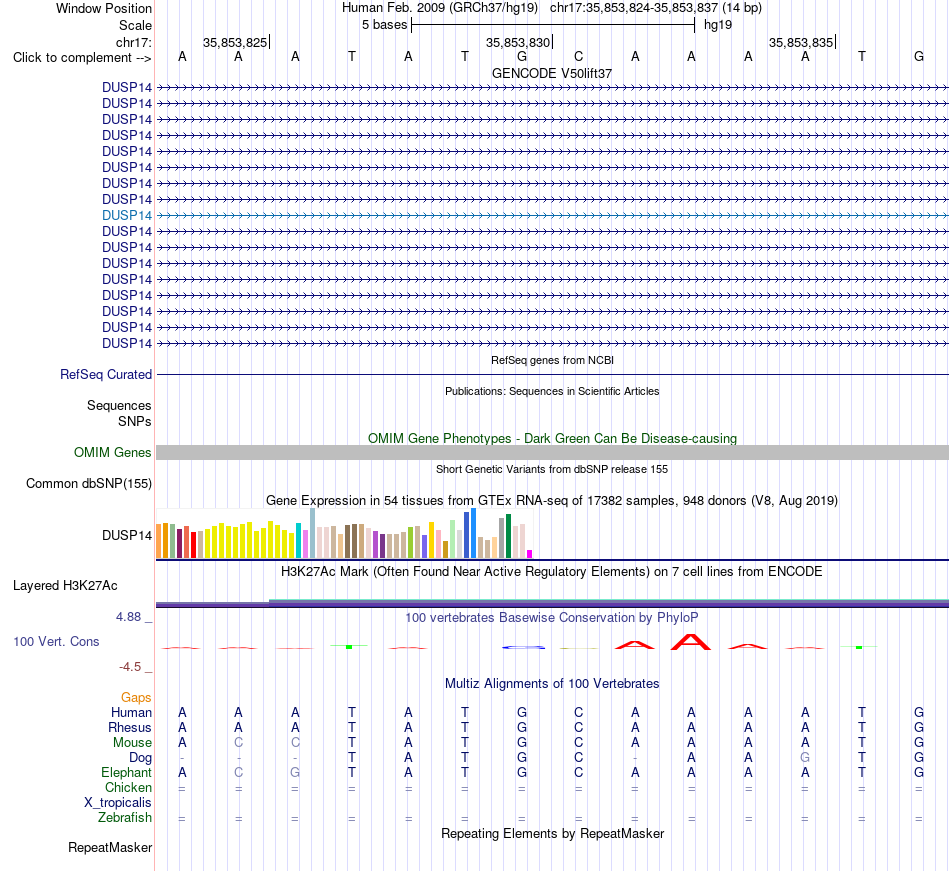950x871 pixels.
Task: Click the 100 Vert. Cons track label
Action: [x=56, y=641]
